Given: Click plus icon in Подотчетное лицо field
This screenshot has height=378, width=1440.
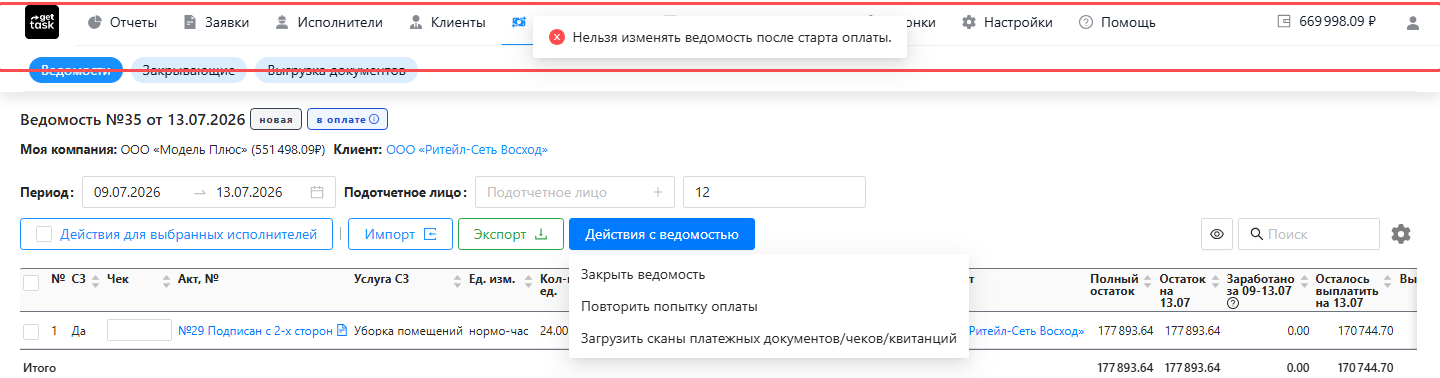Looking at the screenshot, I should coord(658,192).
